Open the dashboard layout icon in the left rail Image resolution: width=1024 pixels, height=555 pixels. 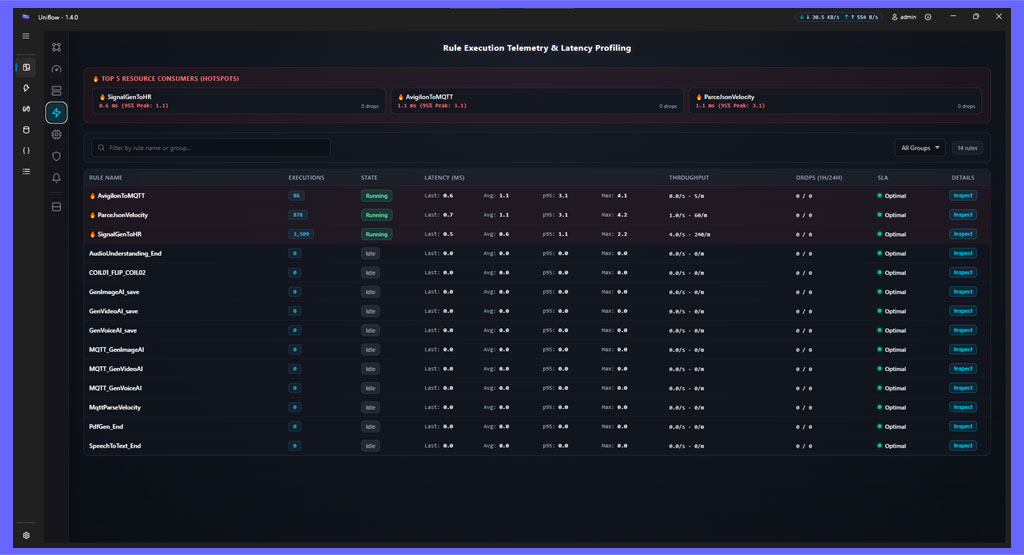point(26,67)
